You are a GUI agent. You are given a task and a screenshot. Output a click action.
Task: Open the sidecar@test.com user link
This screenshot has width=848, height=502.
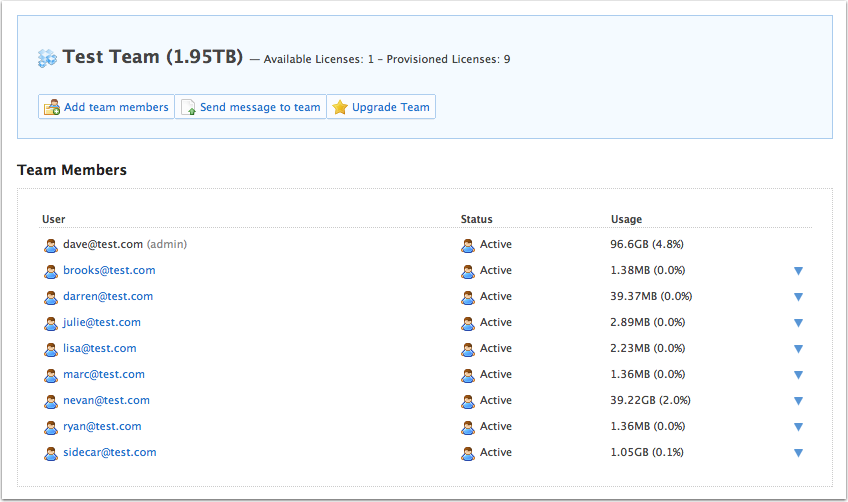[x=110, y=452]
